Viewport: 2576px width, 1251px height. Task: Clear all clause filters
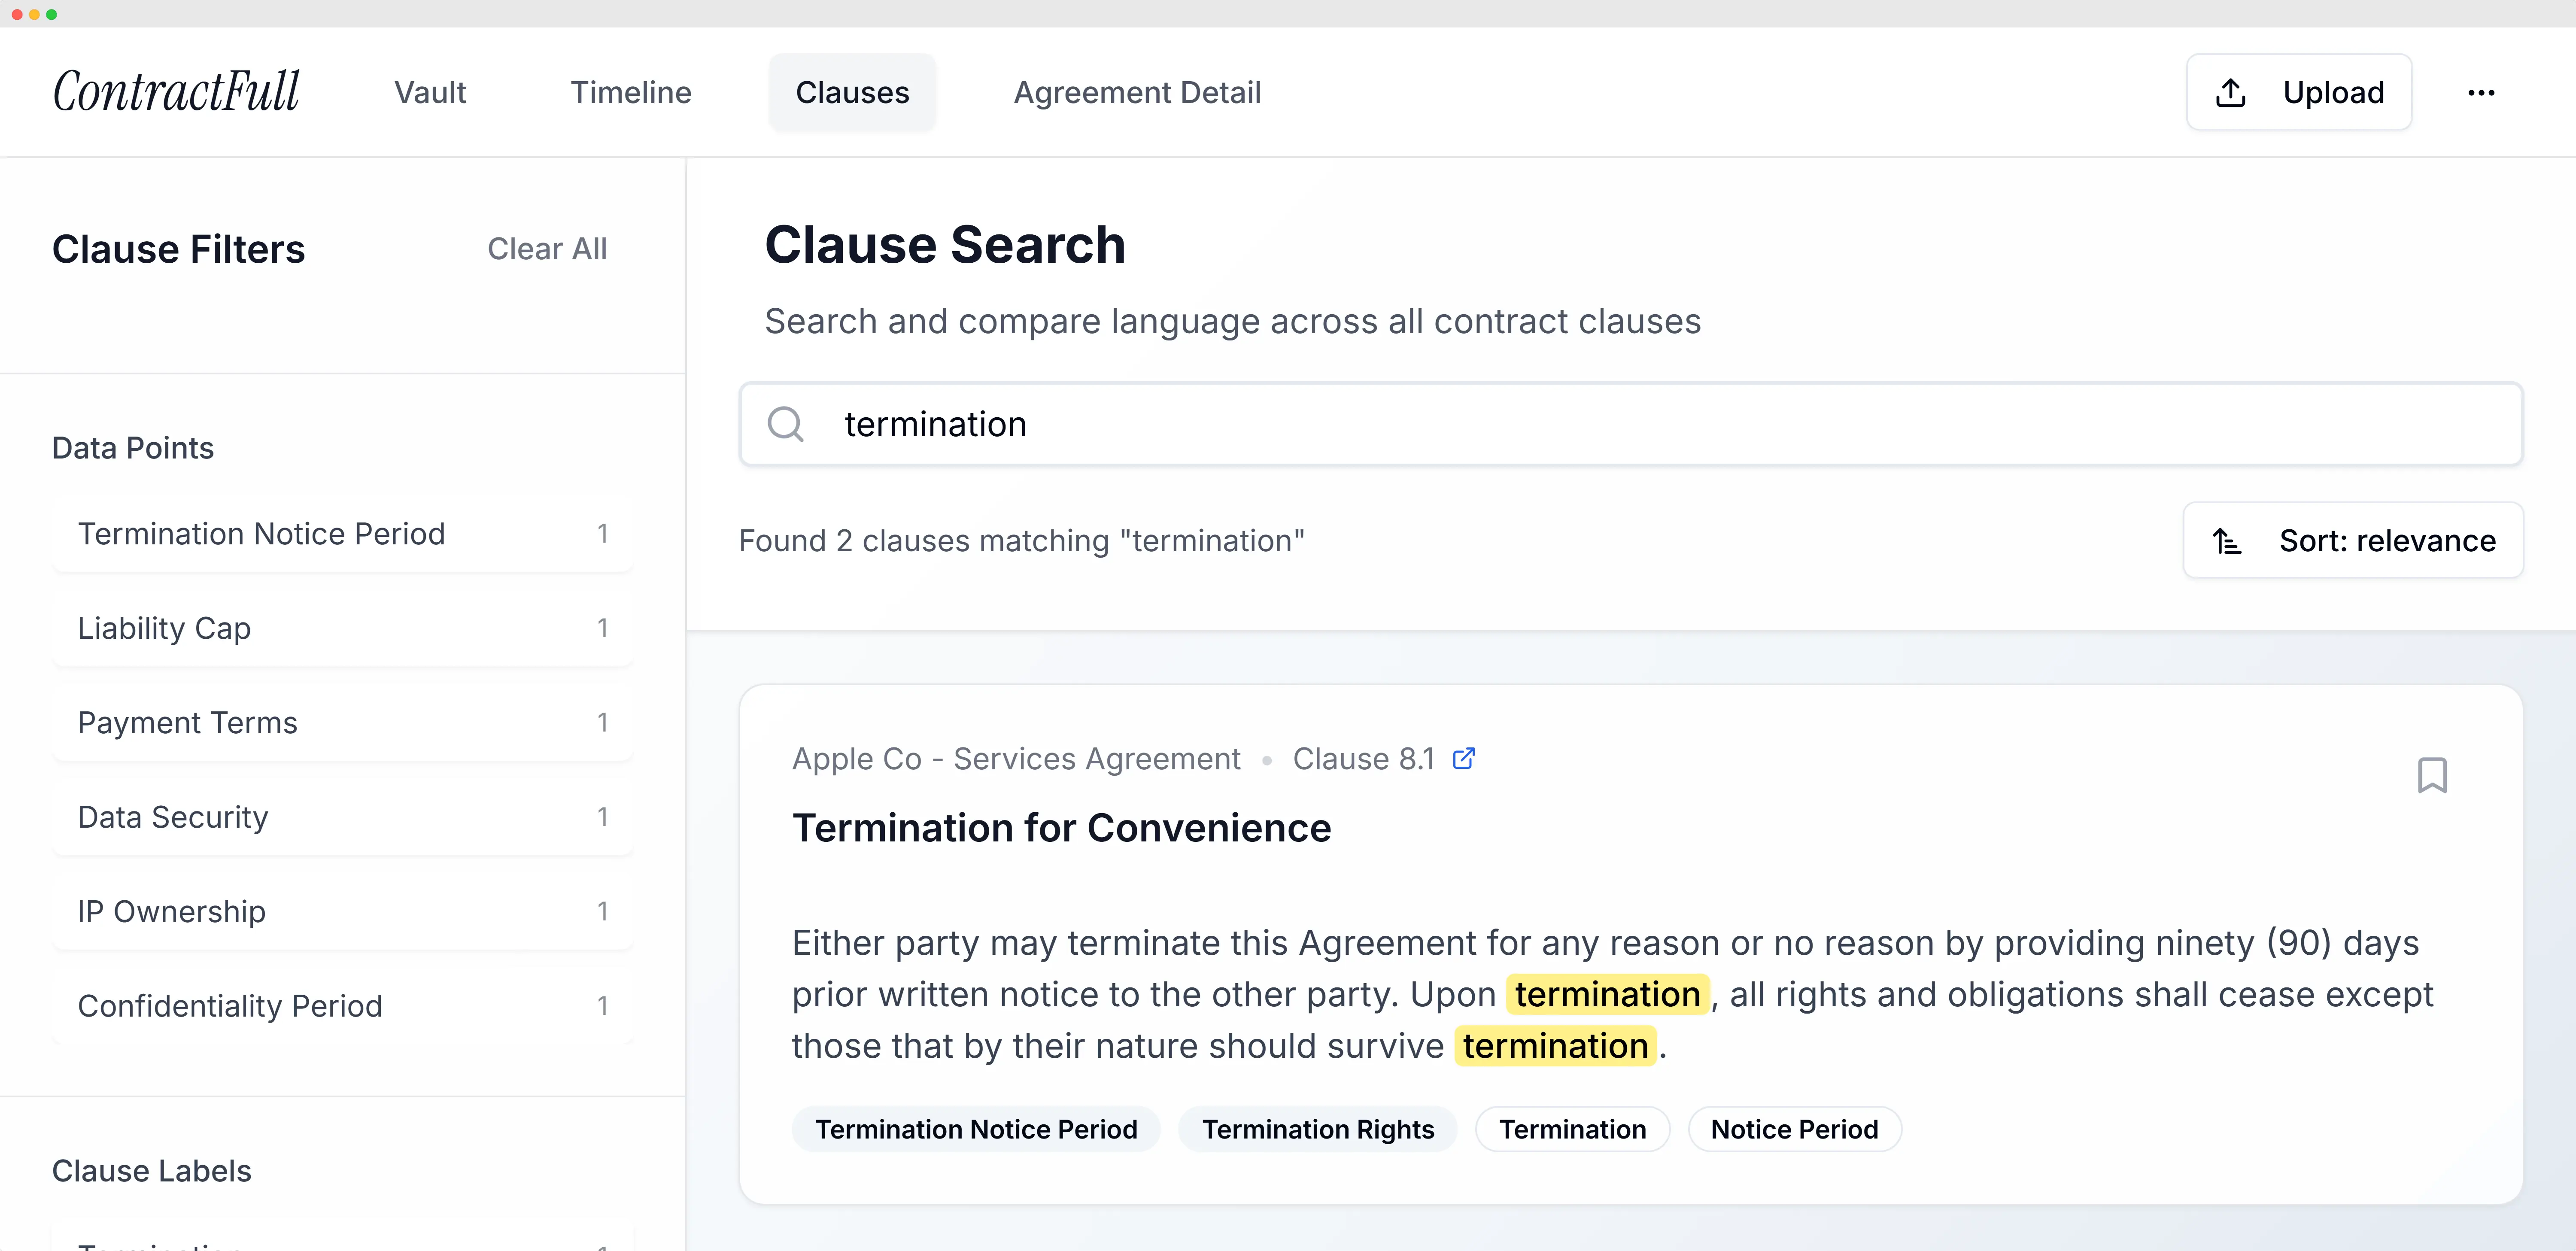[x=547, y=249]
